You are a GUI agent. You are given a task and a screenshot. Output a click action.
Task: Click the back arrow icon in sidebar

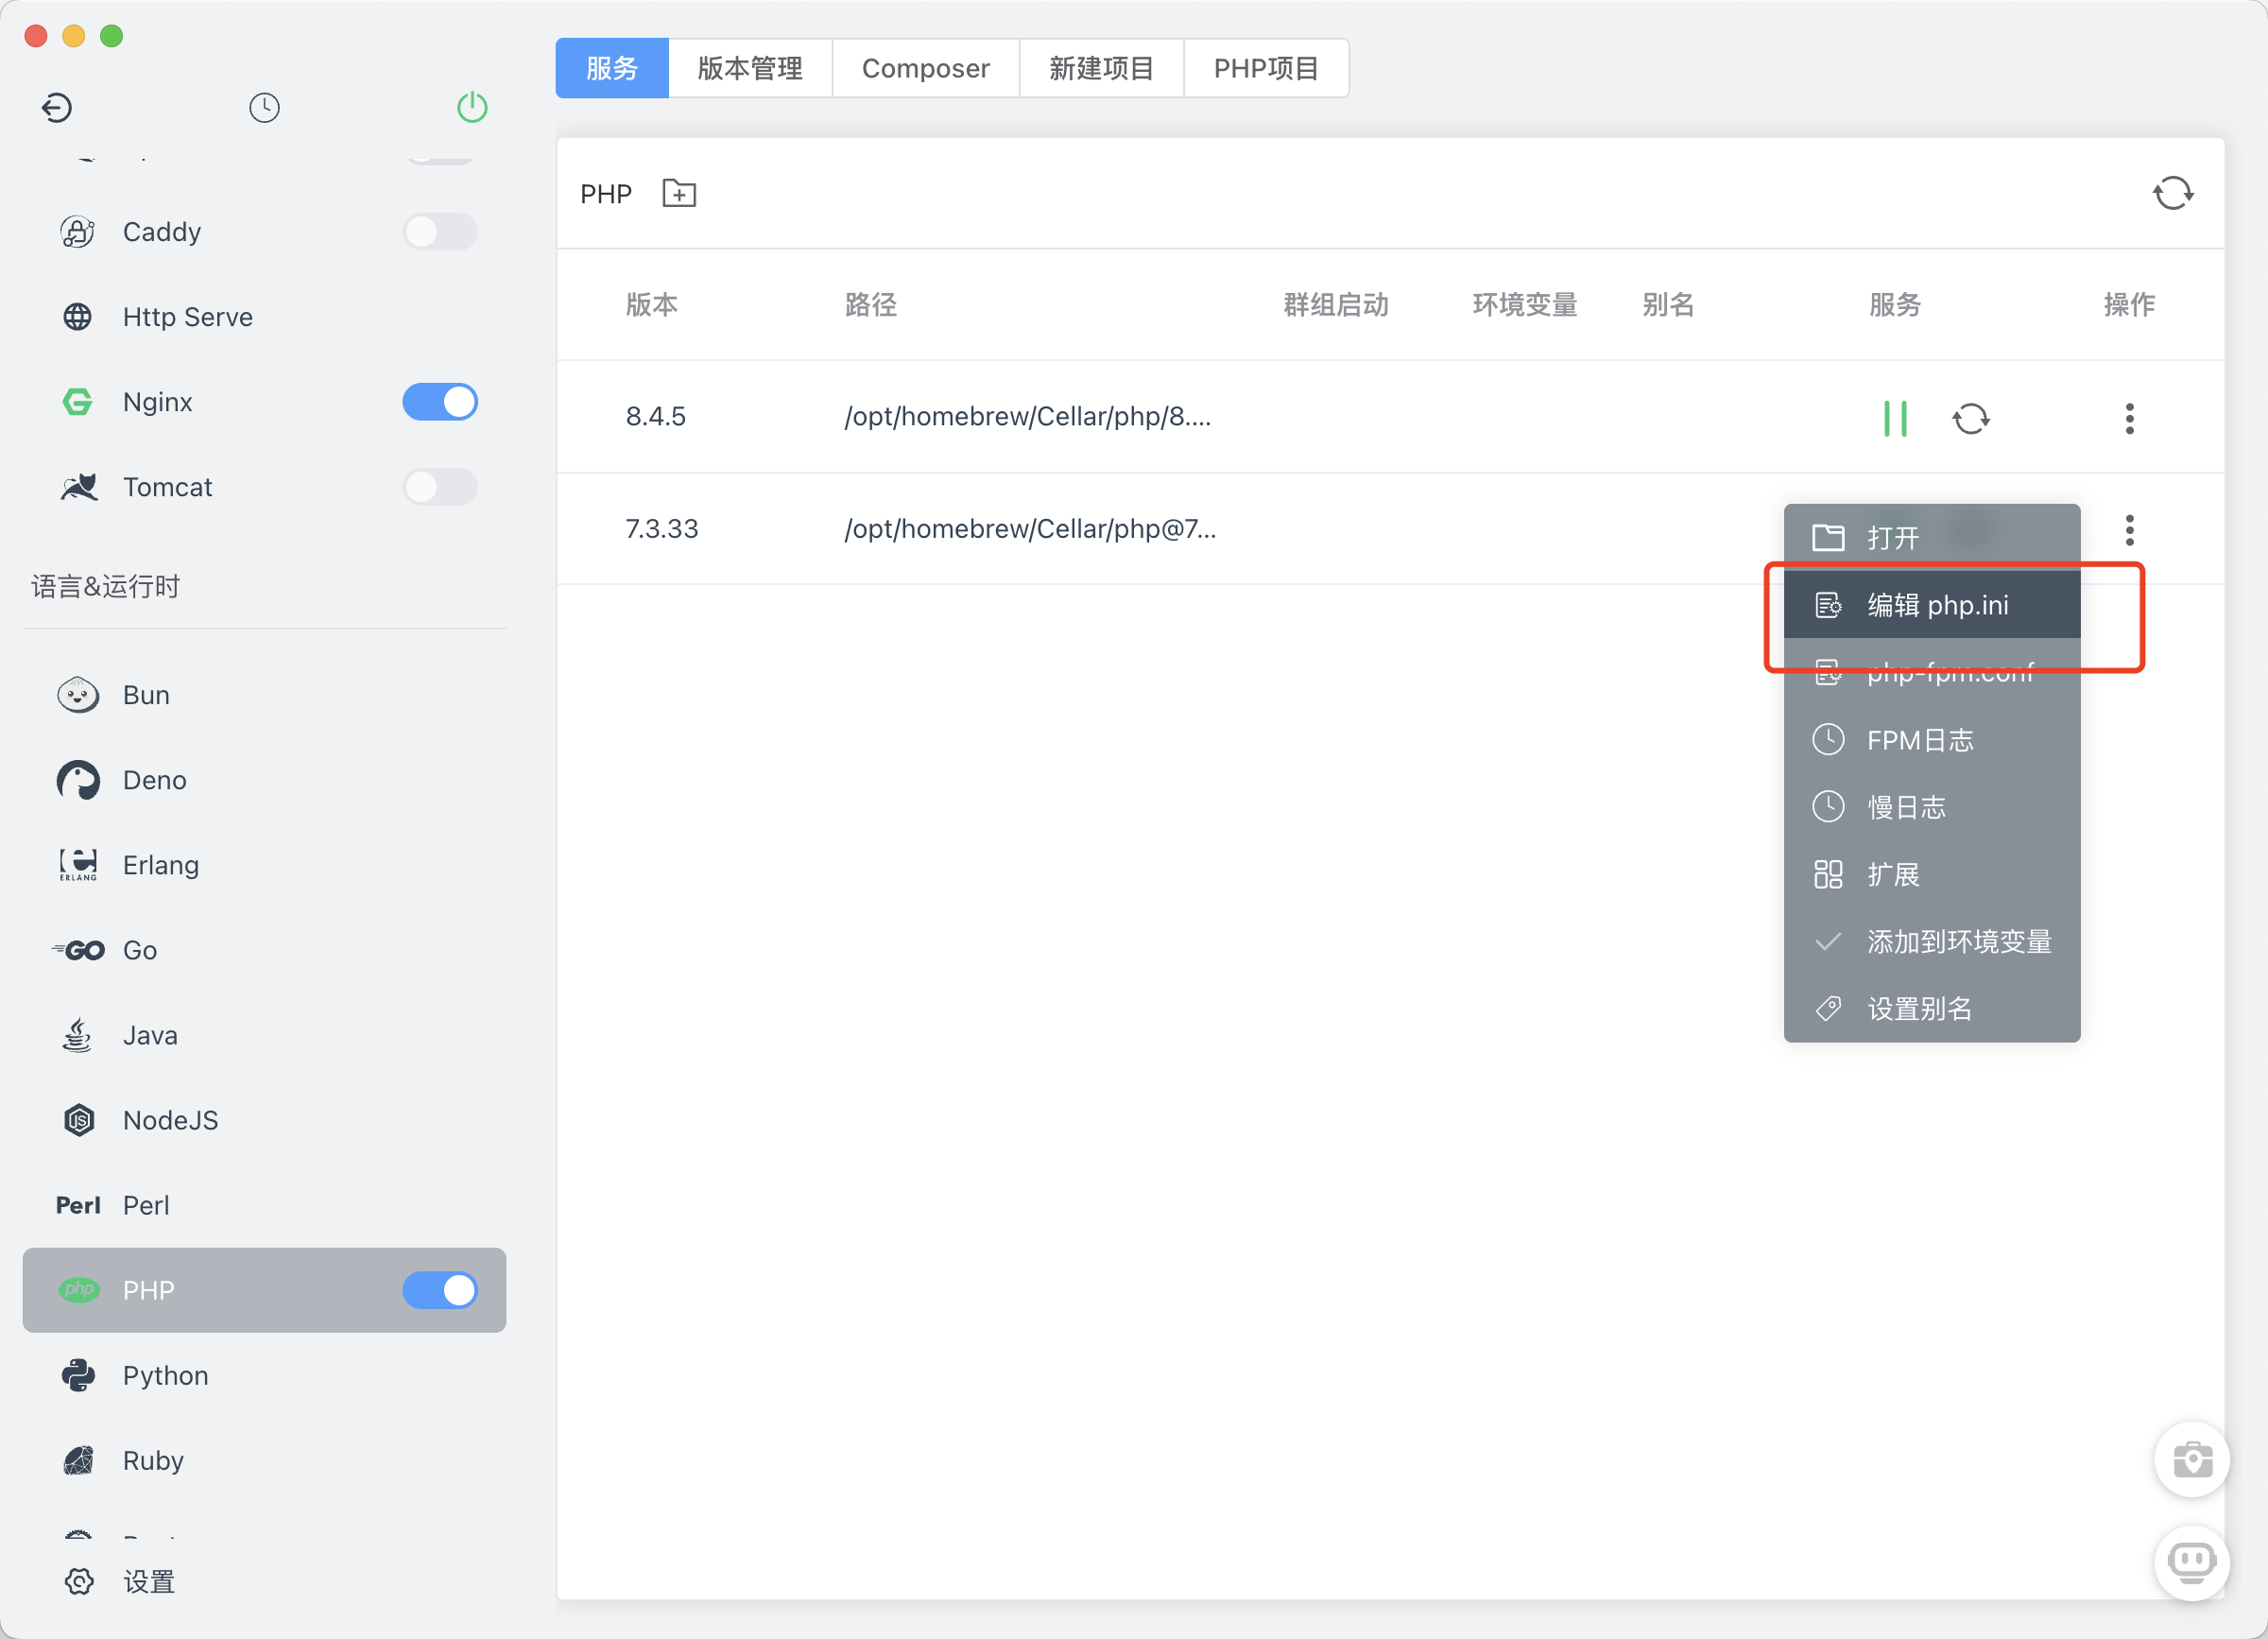point(57,107)
